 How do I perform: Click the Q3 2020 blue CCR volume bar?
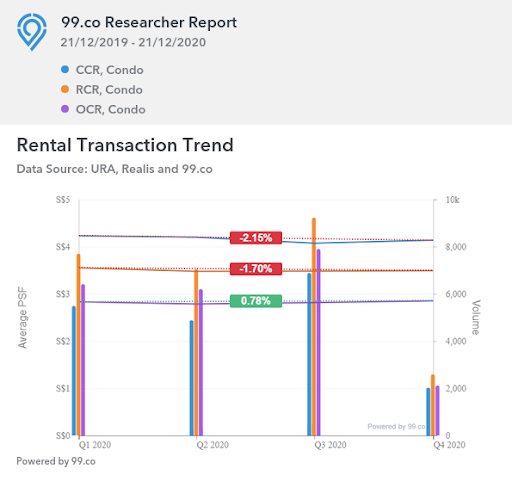click(x=309, y=354)
